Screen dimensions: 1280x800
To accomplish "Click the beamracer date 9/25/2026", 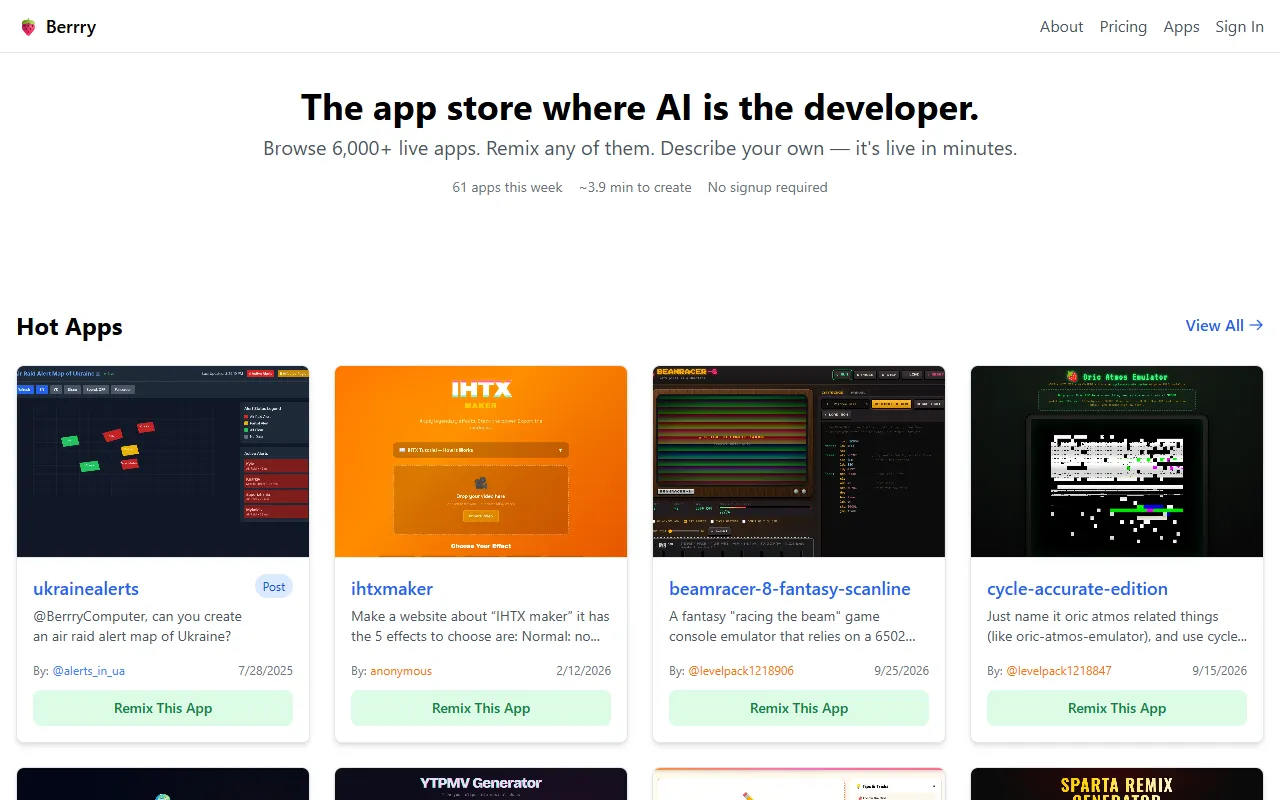I will [x=901, y=671].
